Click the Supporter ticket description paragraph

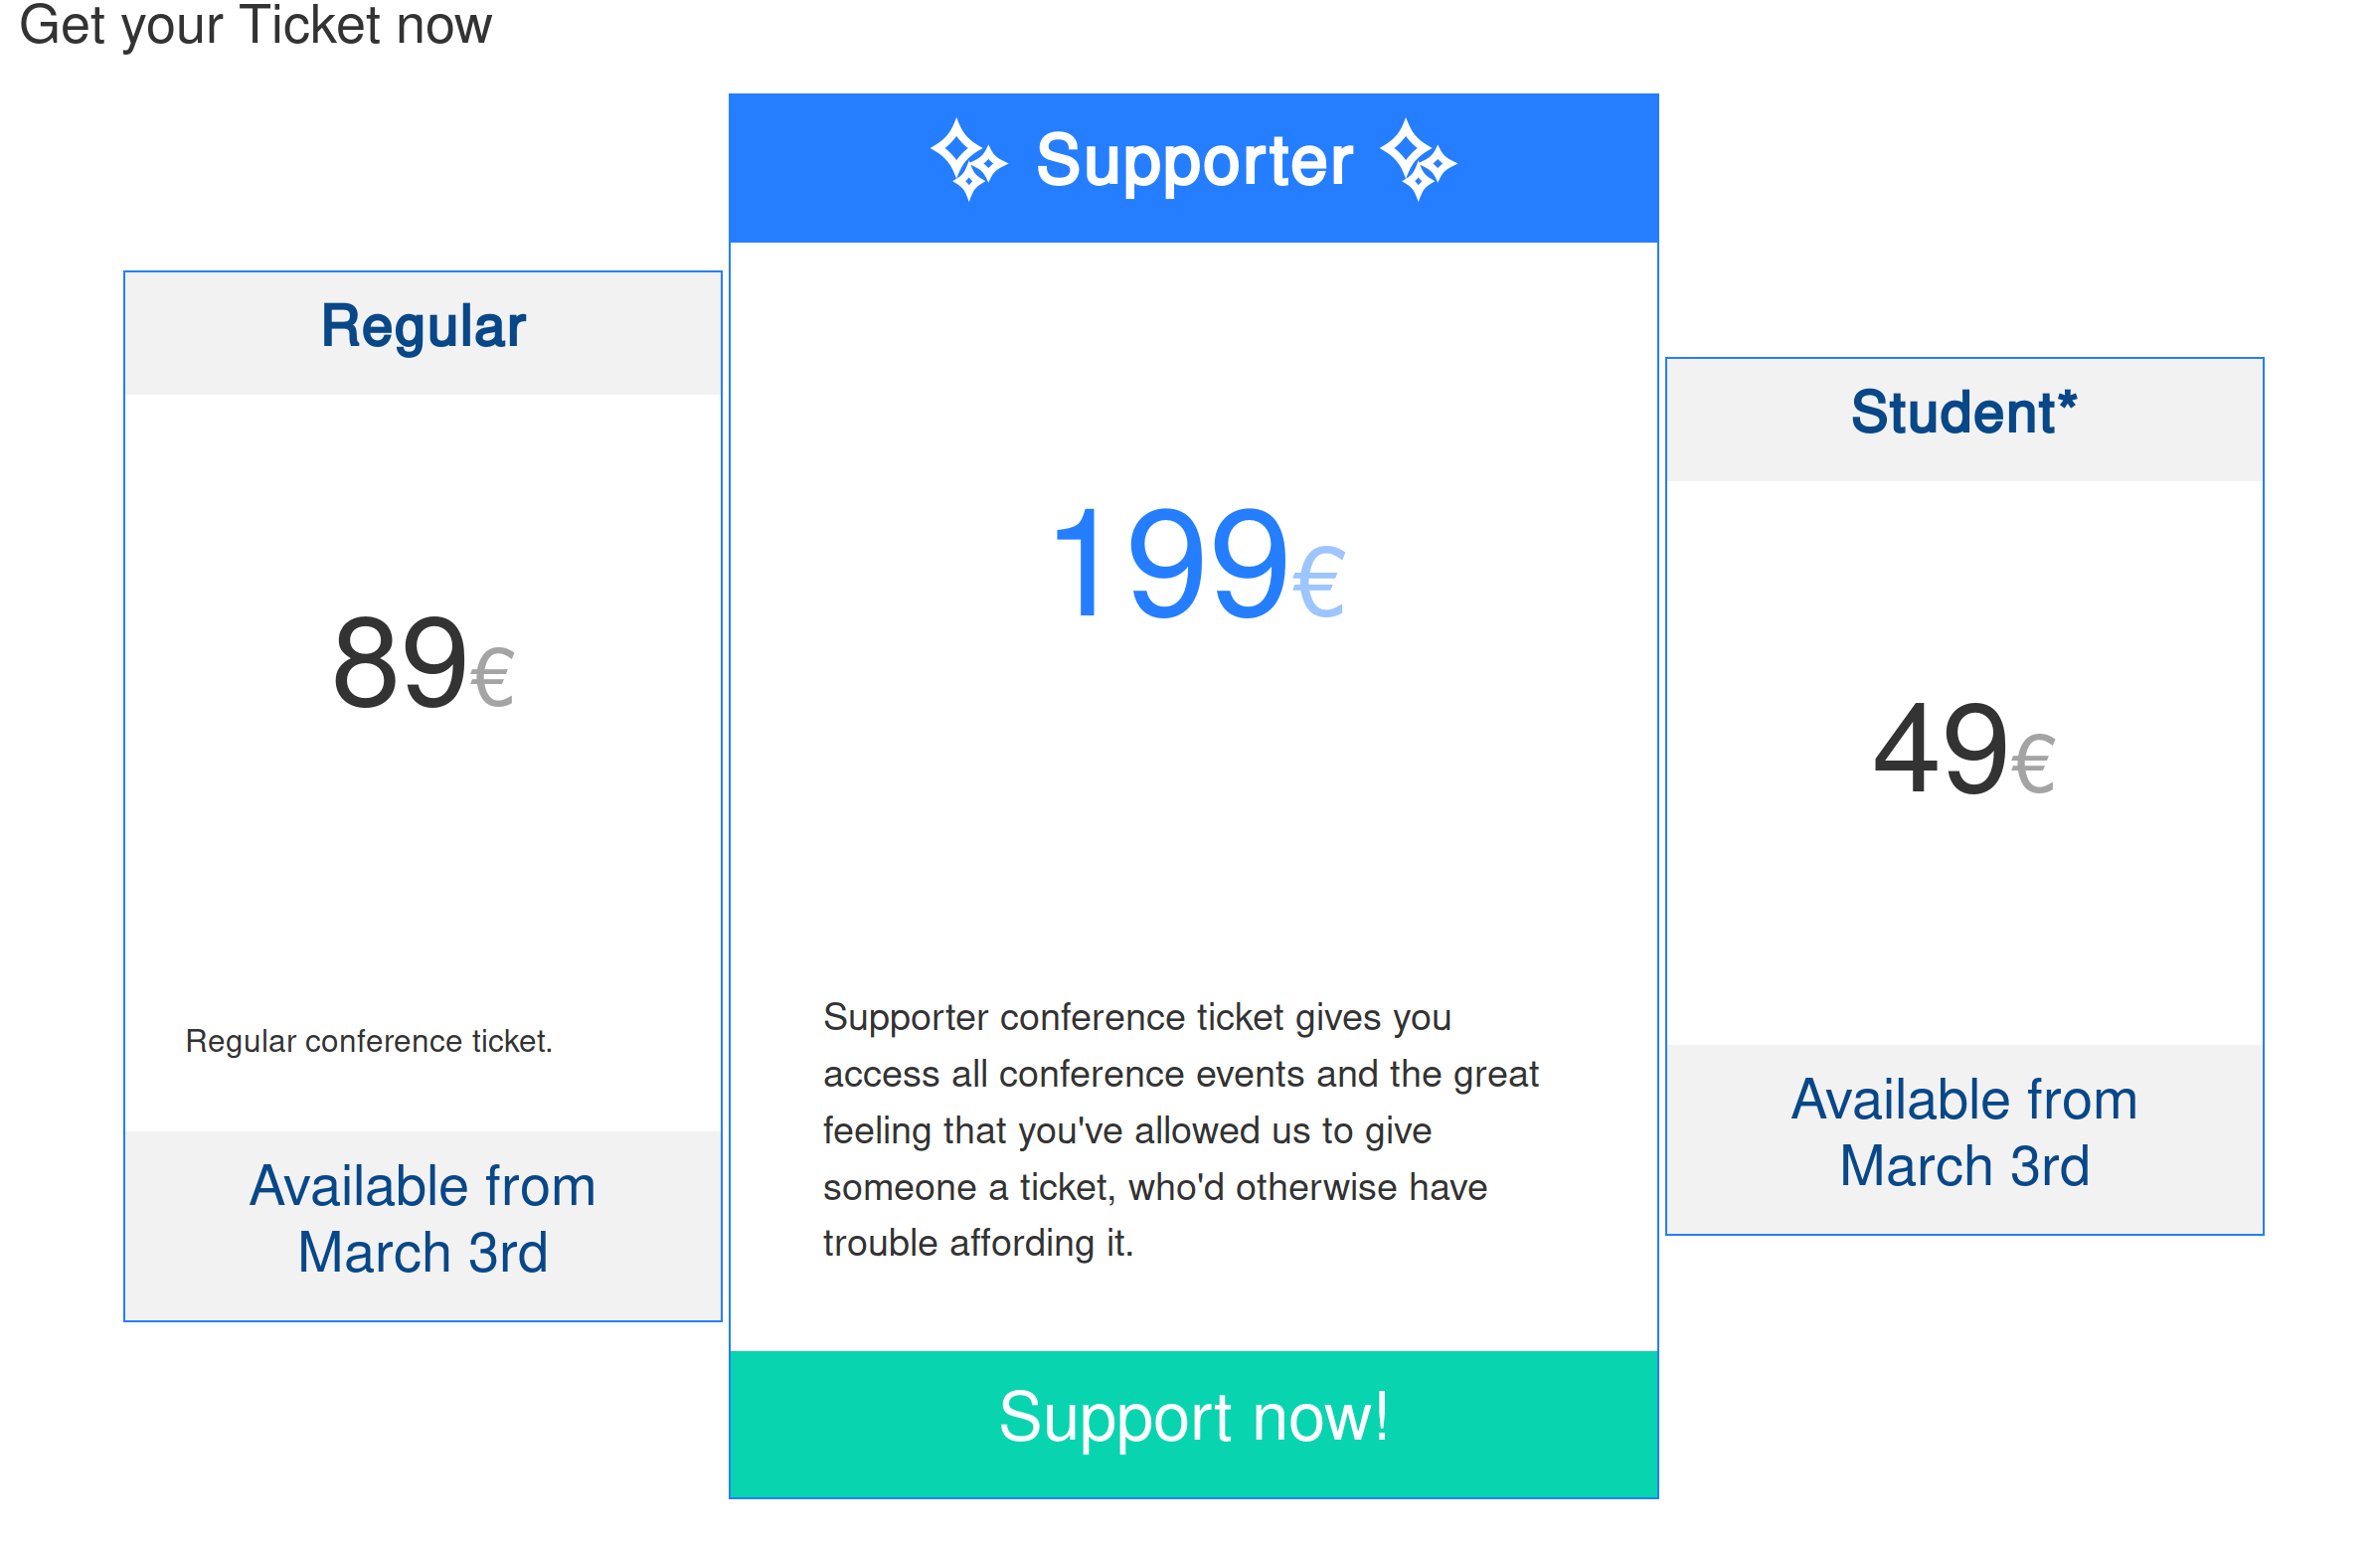[1180, 1130]
